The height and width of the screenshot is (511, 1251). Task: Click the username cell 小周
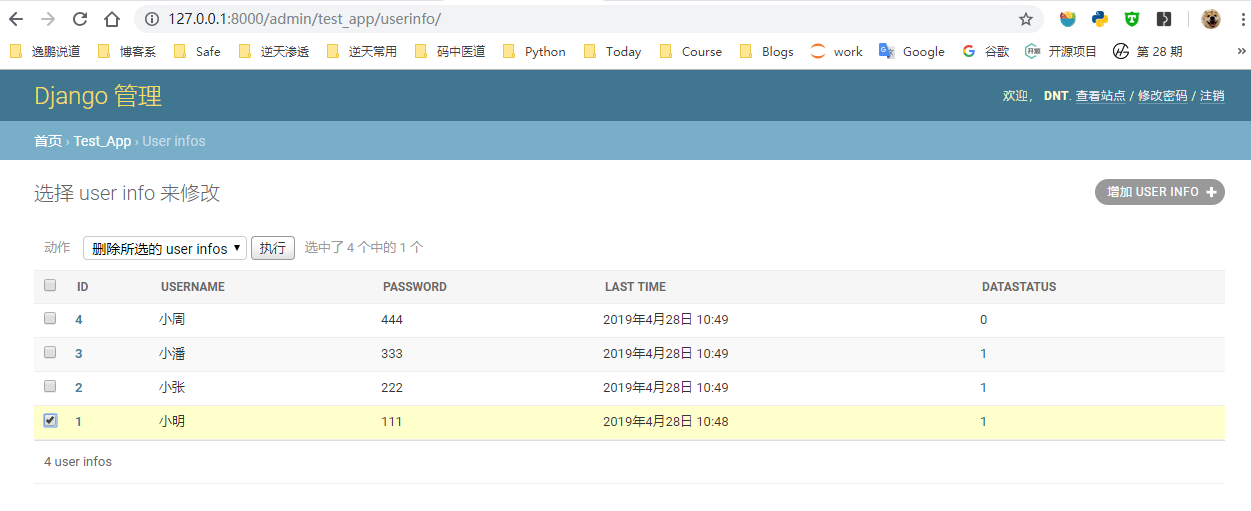click(172, 320)
